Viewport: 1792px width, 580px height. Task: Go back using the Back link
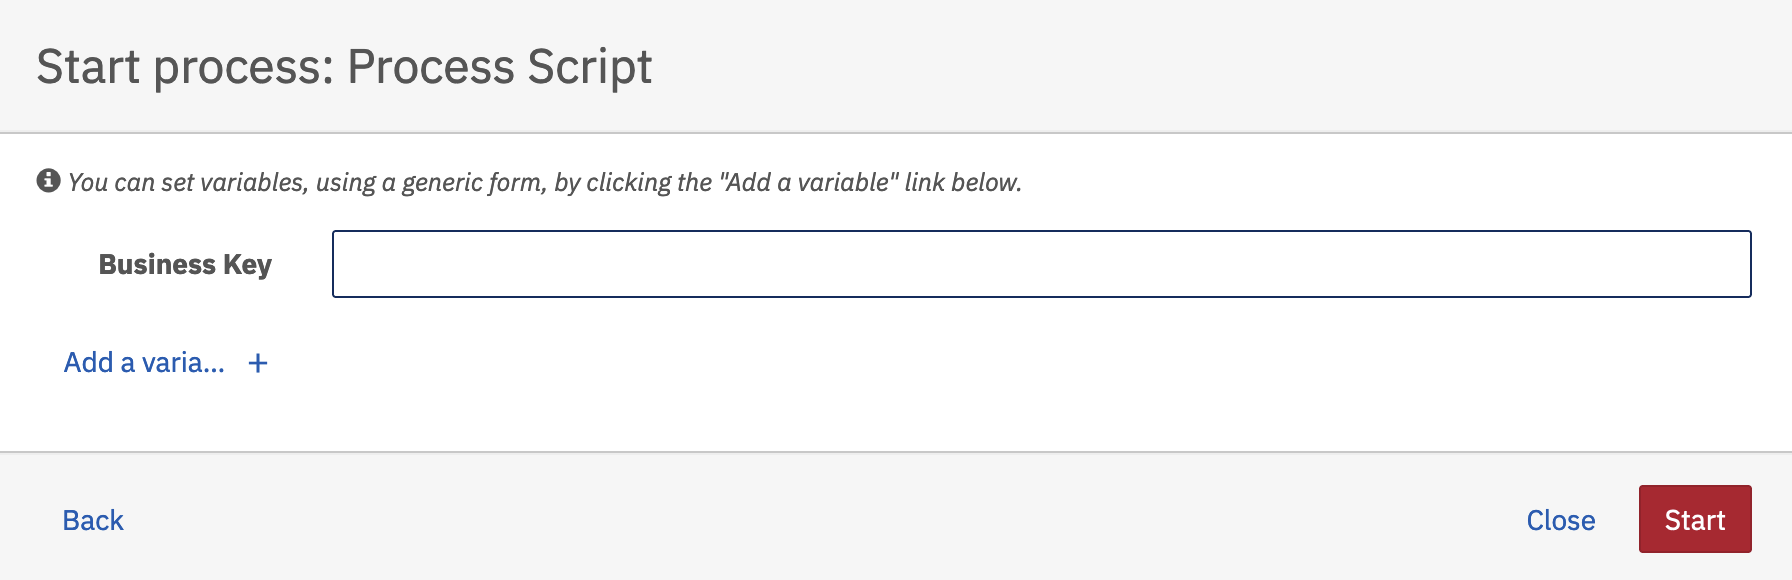93,520
